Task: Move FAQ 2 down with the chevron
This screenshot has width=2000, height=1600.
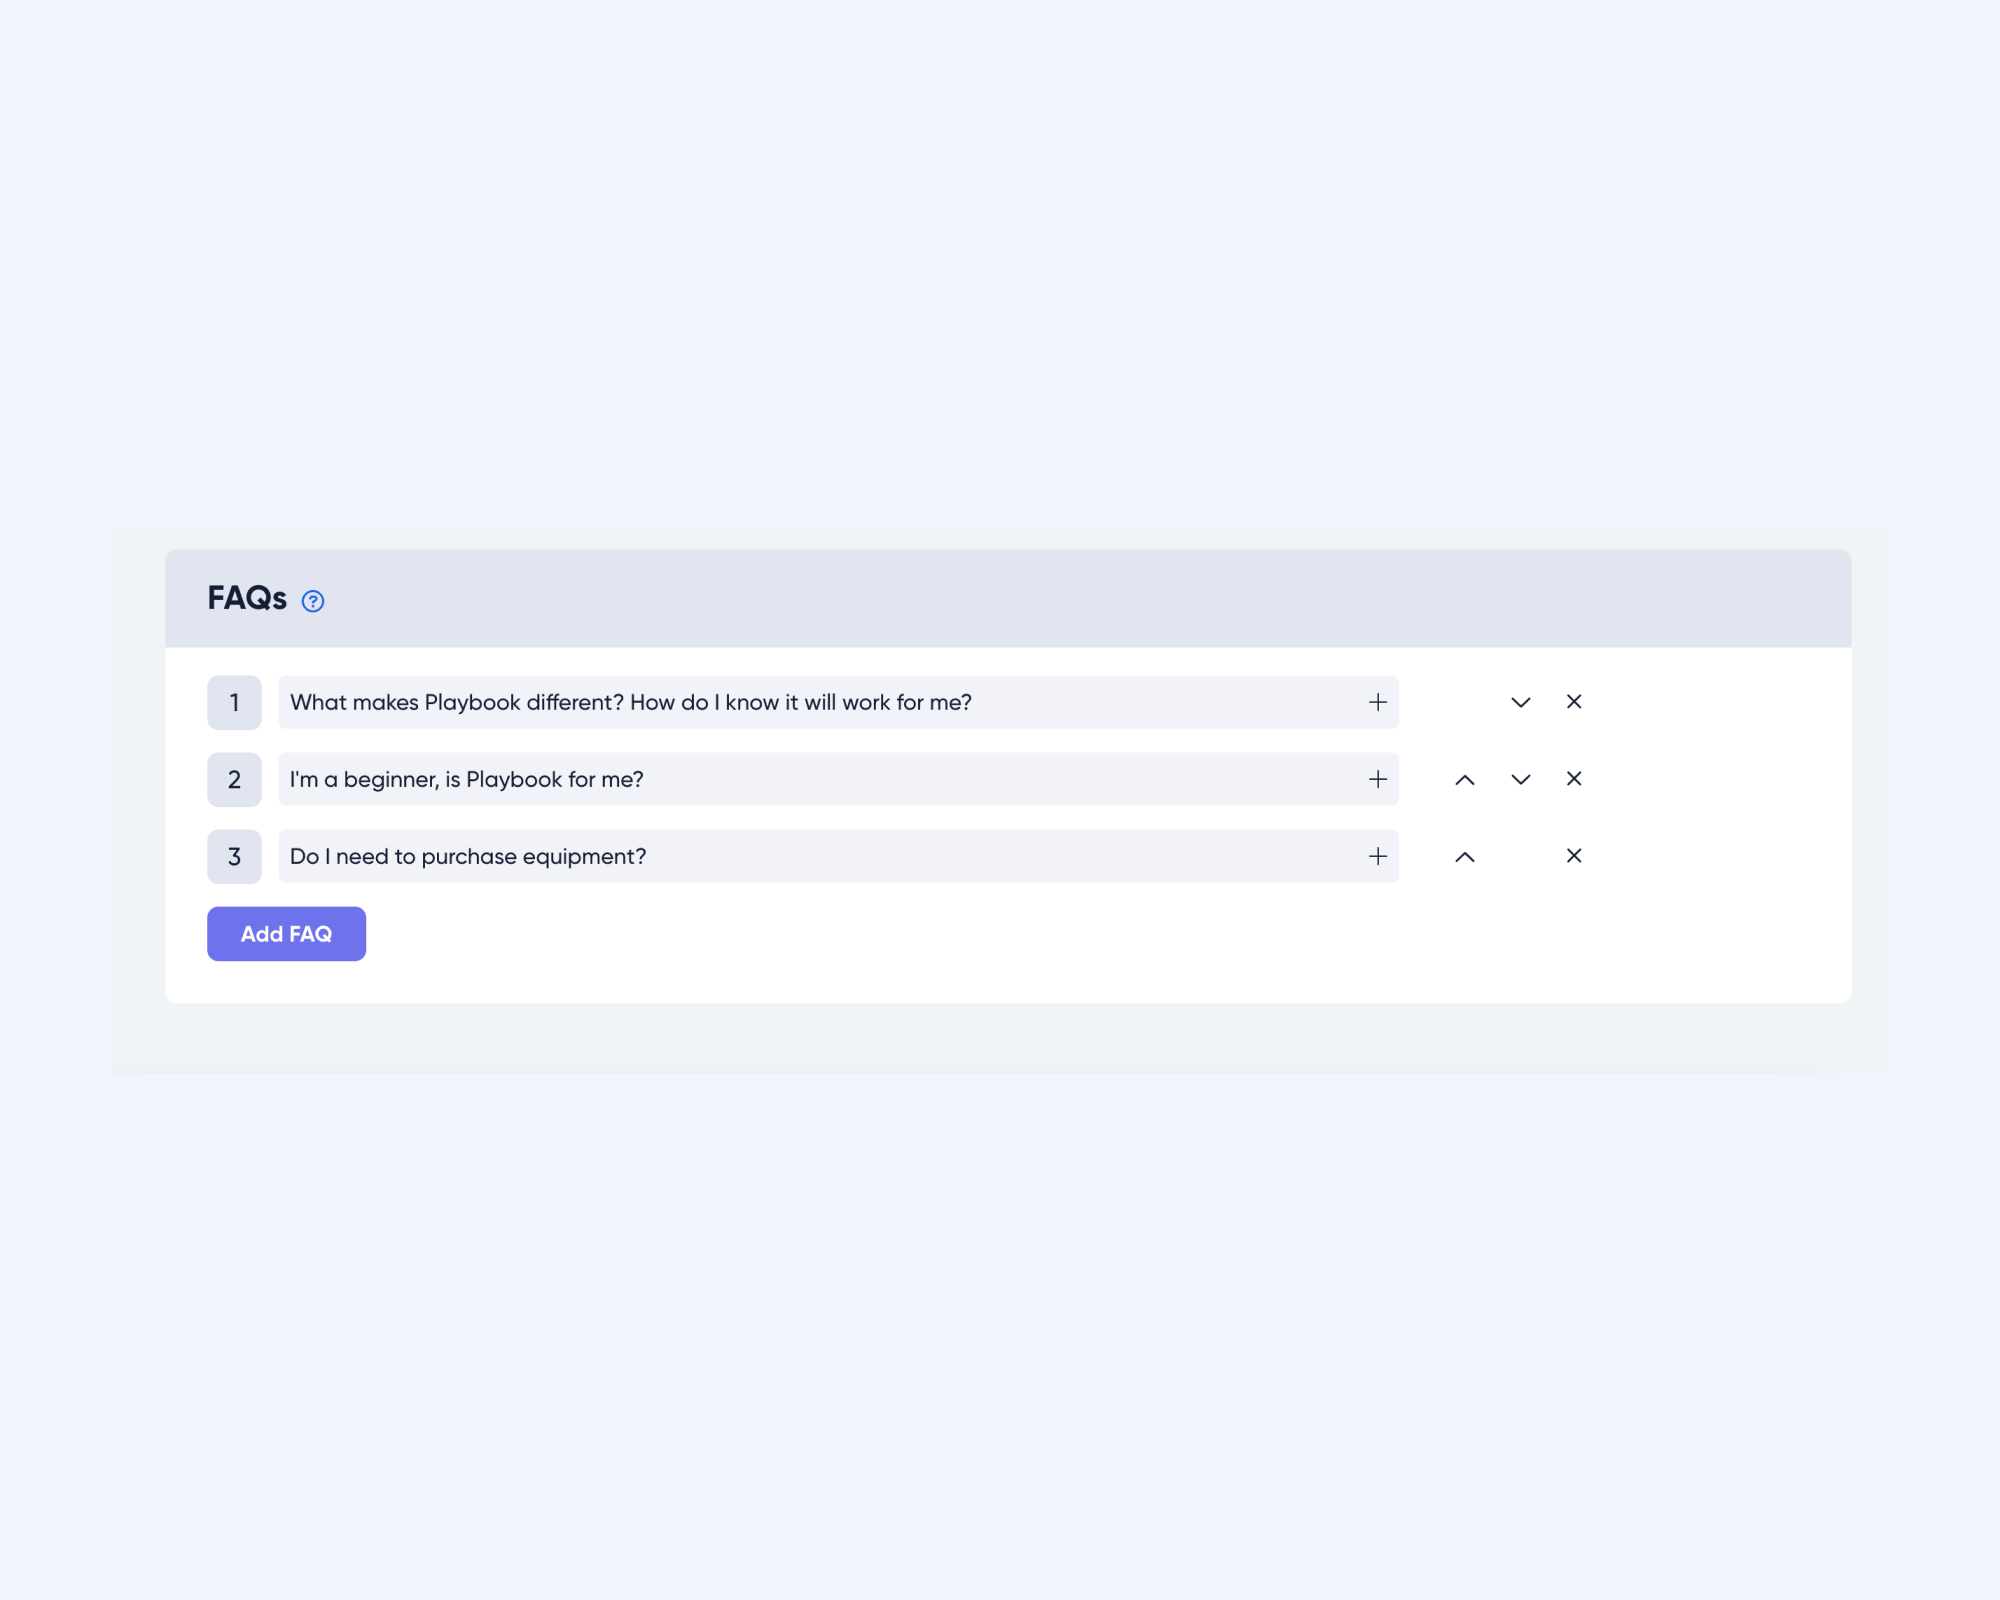Action: [x=1521, y=779]
